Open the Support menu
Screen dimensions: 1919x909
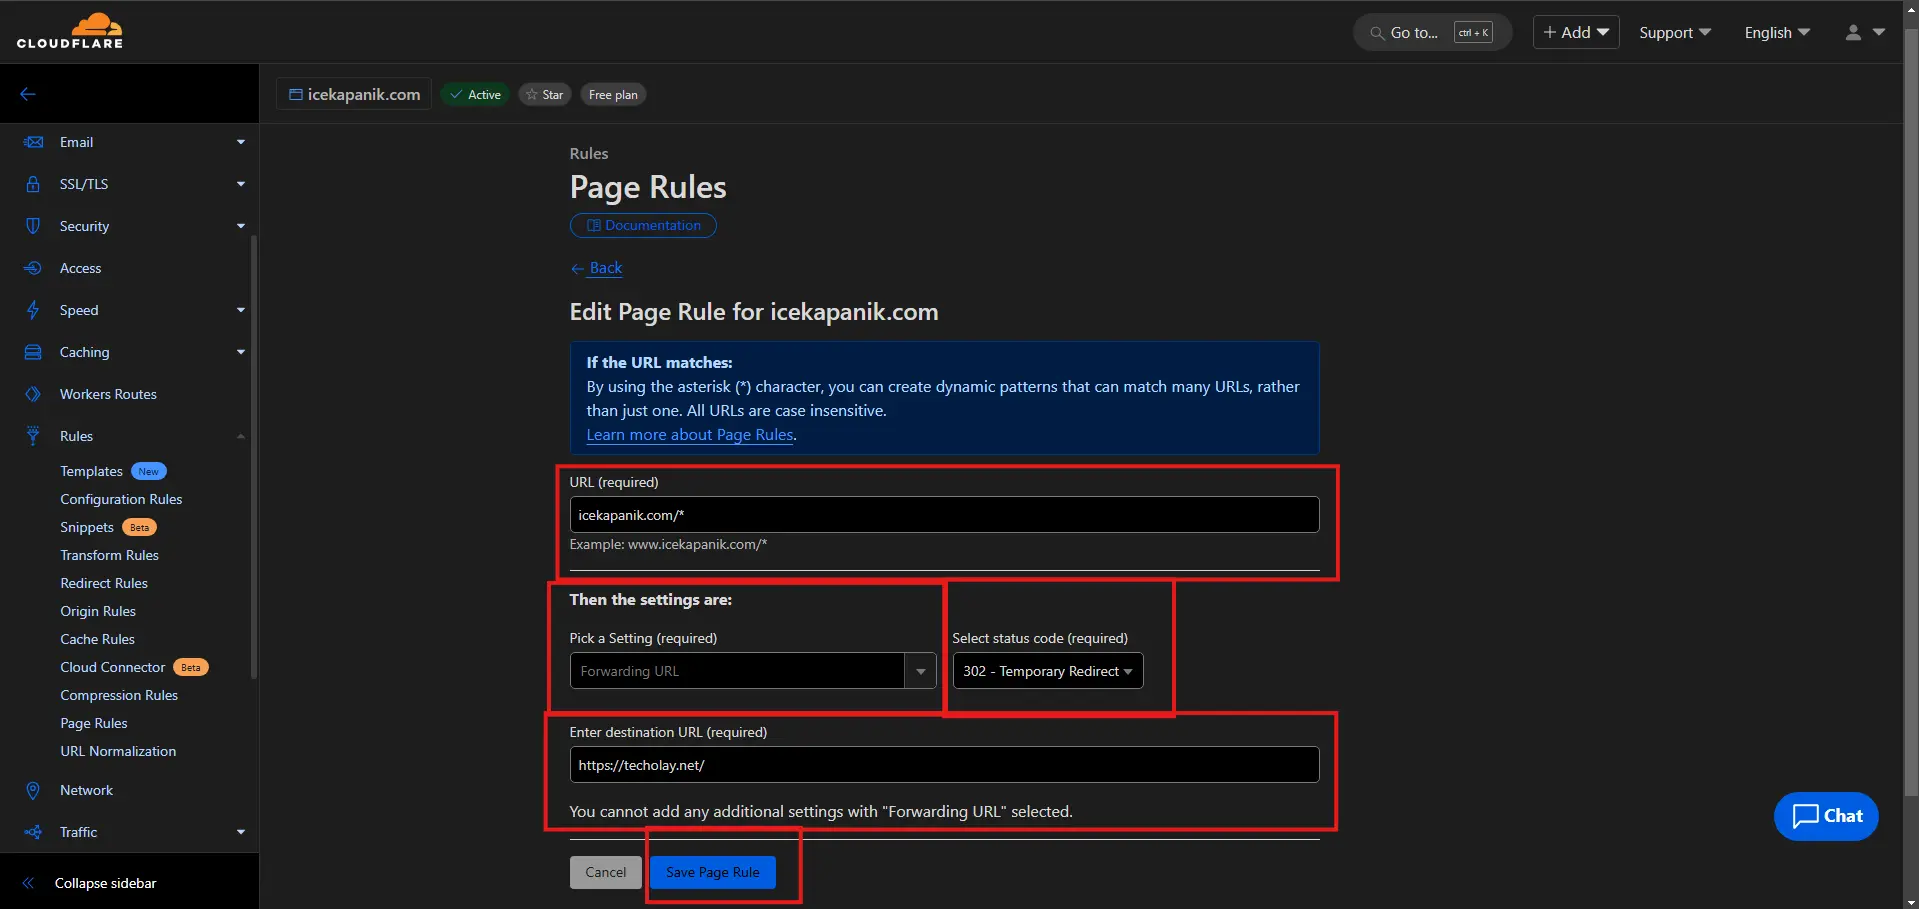[x=1674, y=33]
